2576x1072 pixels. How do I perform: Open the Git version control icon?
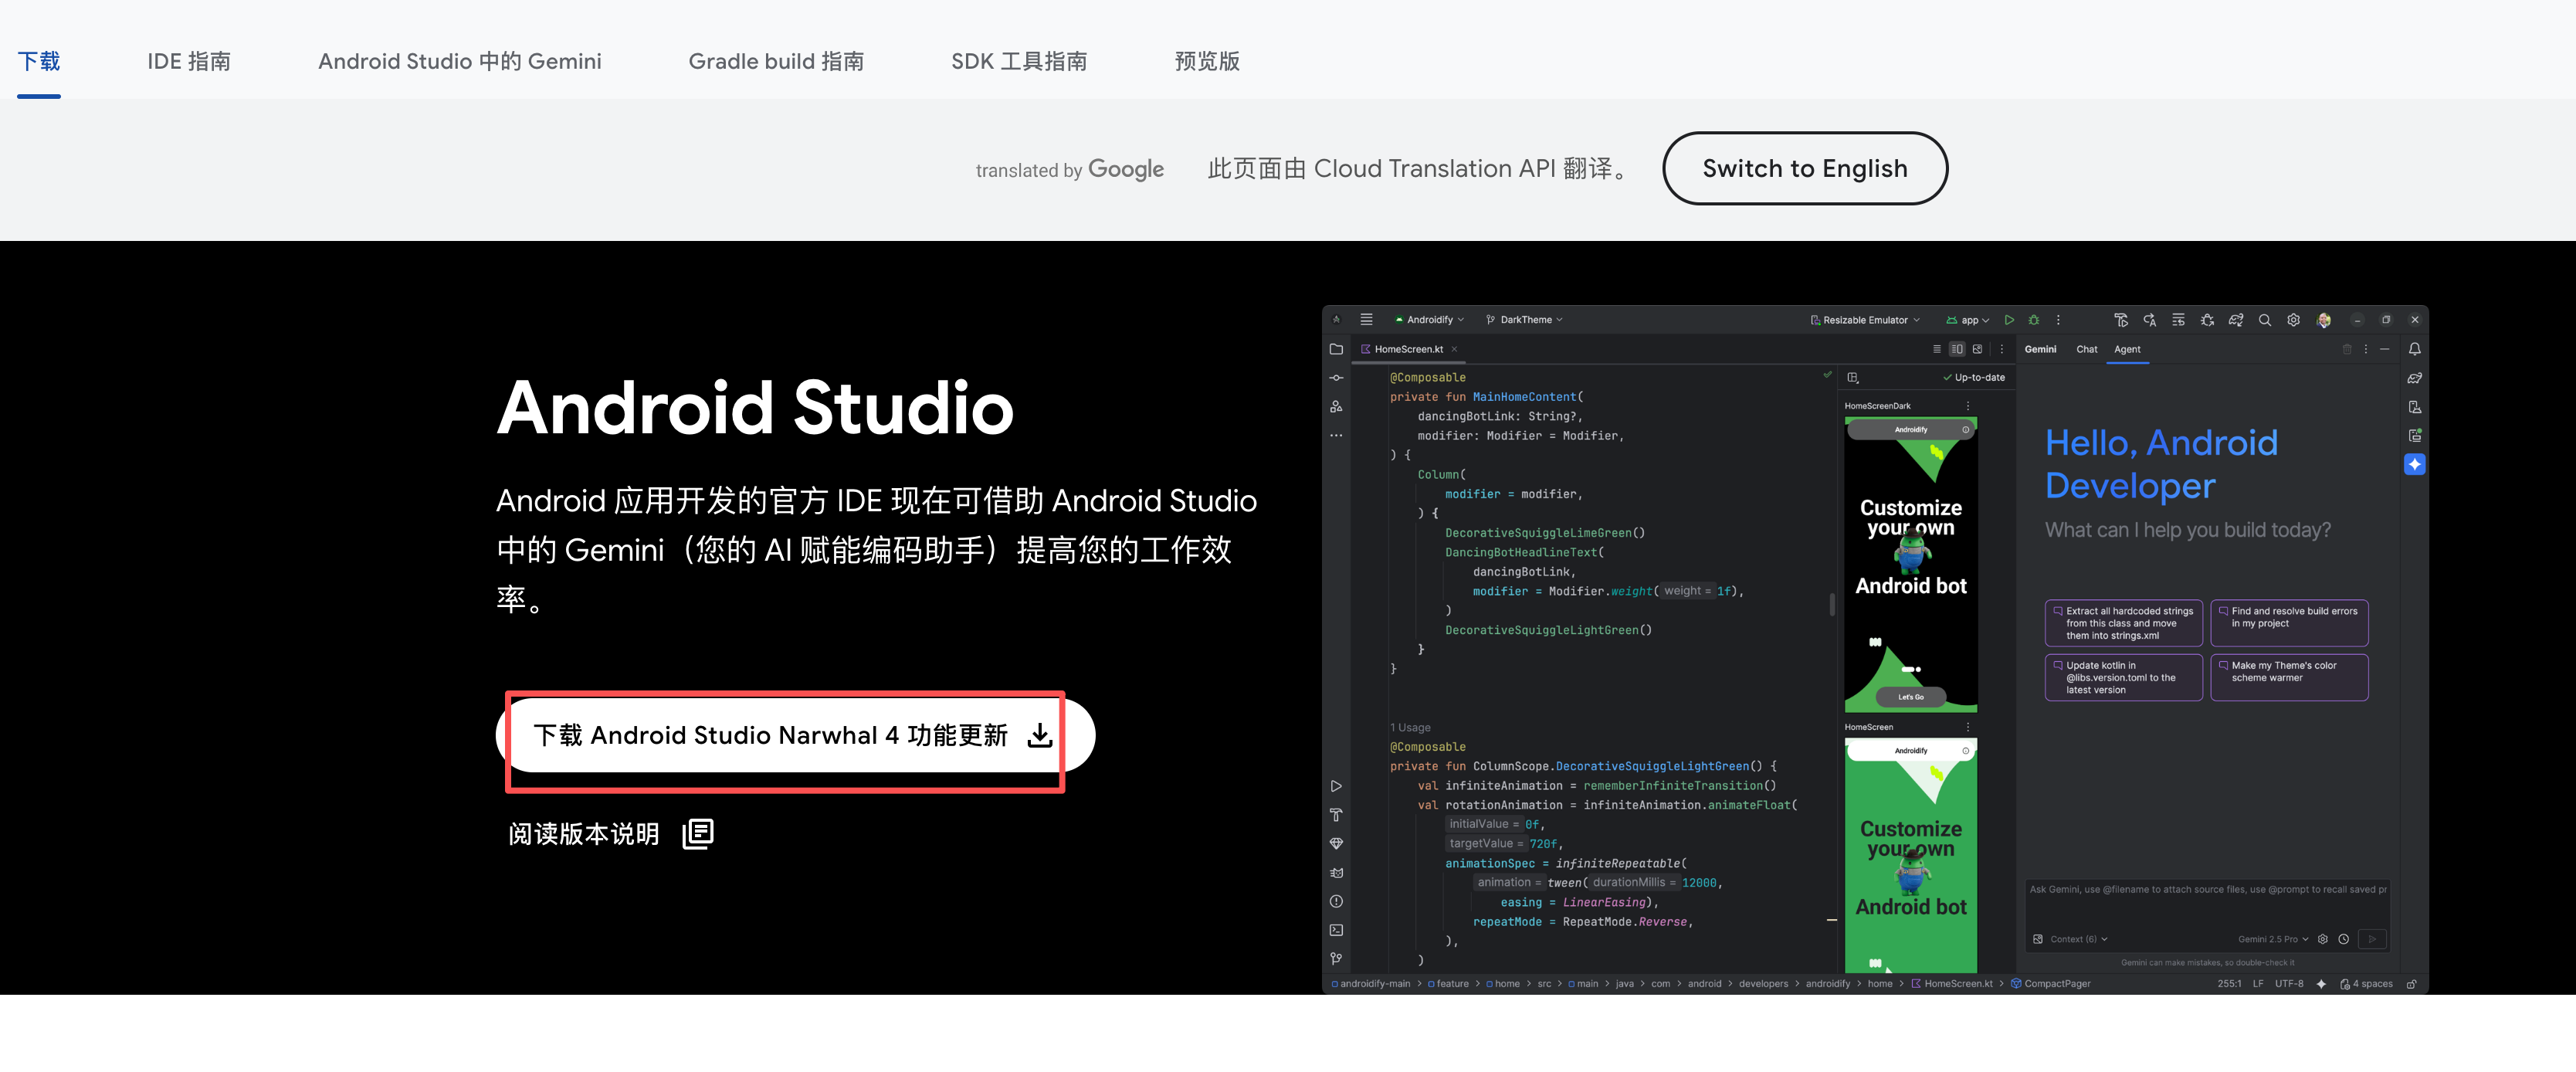[1336, 959]
